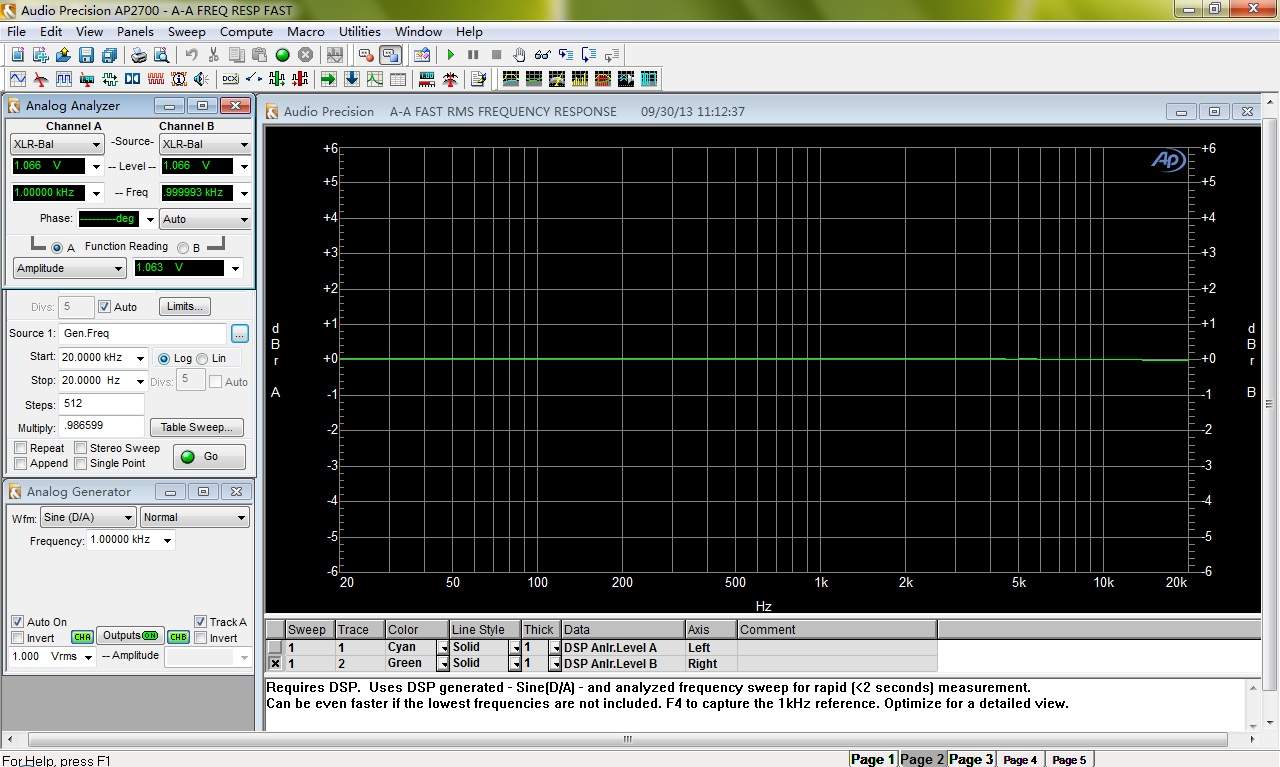The width and height of the screenshot is (1280, 767).
Task: Click the AP logo on the graph
Action: click(x=1168, y=160)
